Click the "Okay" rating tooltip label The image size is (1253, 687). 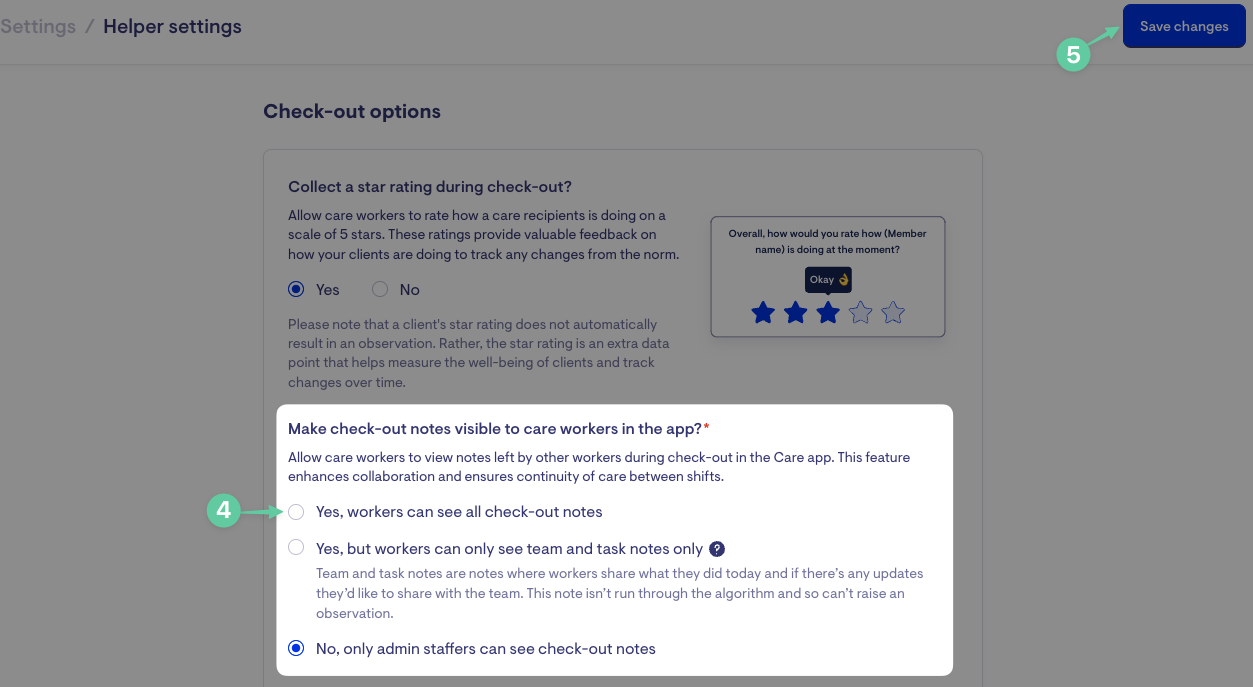point(828,280)
